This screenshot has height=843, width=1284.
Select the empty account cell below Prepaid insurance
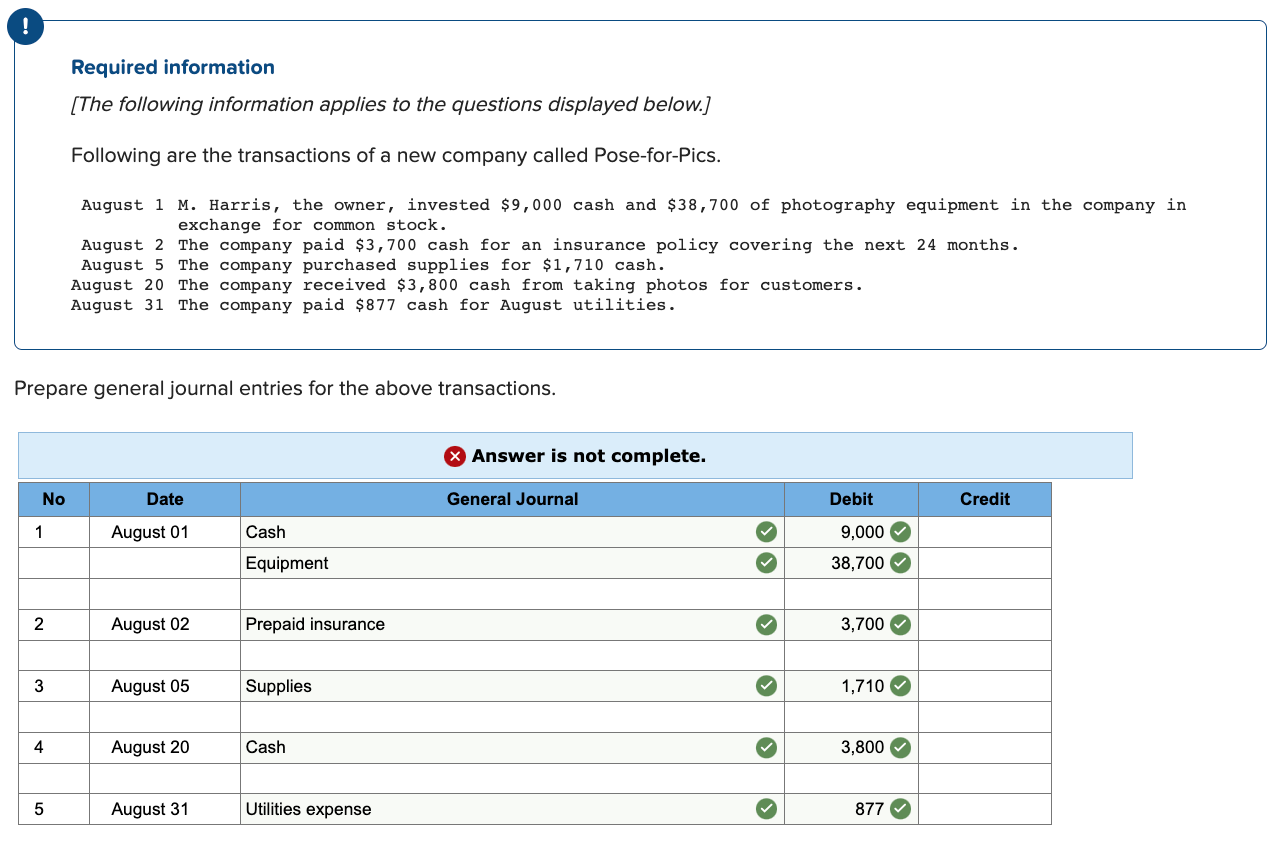point(512,655)
